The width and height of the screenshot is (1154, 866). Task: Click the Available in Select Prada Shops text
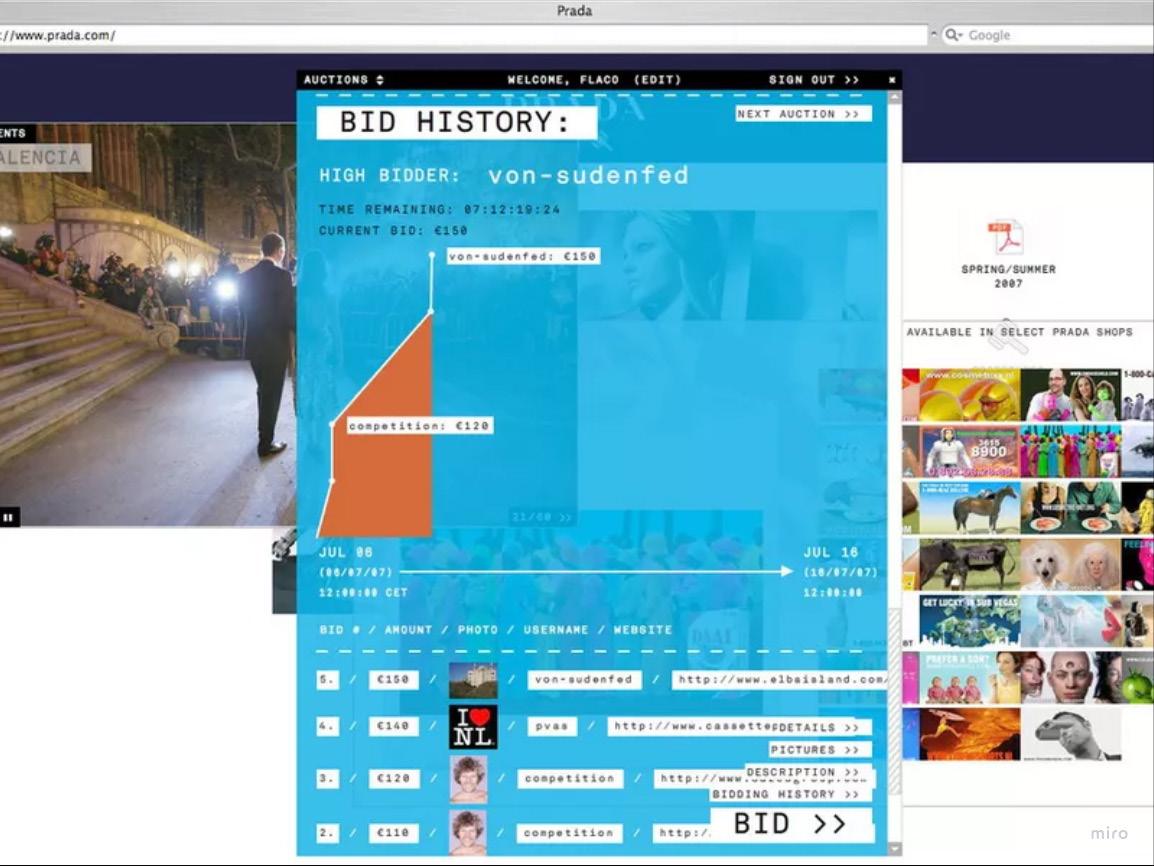[1019, 332]
